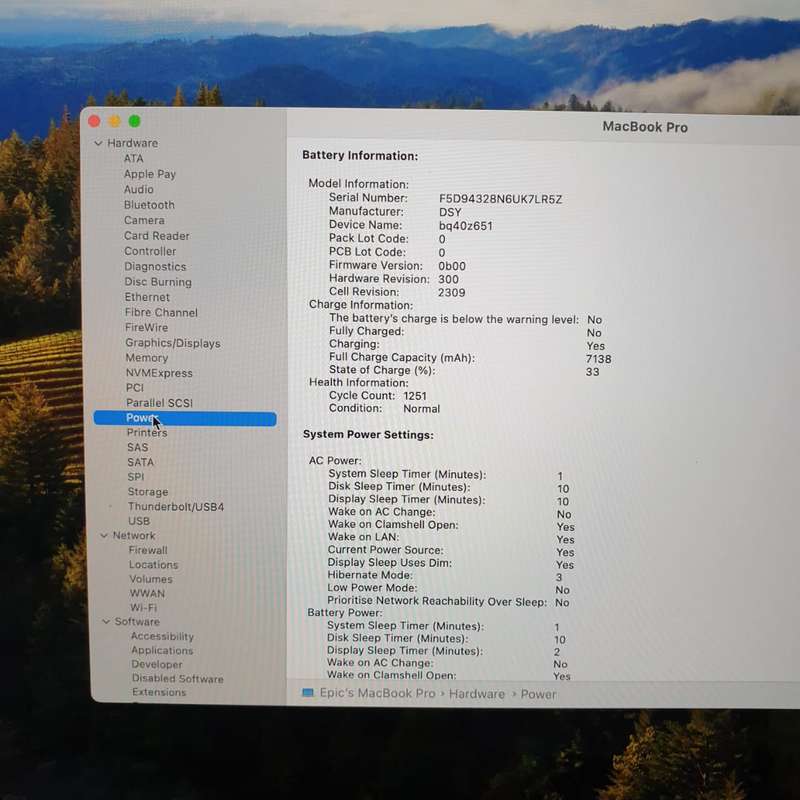Screen dimensions: 800x800
Task: Show Wi-Fi network info
Action: pyautogui.click(x=143, y=608)
